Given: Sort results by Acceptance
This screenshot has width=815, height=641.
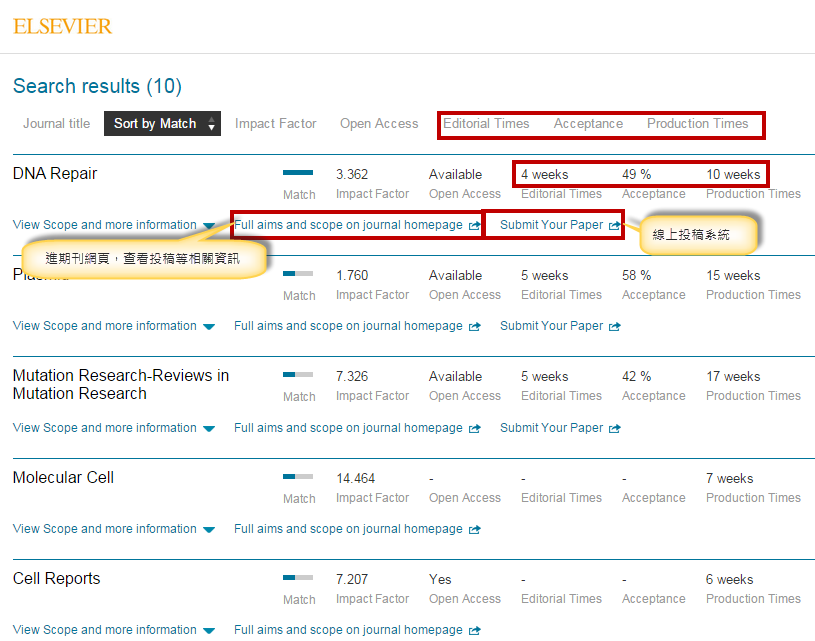Looking at the screenshot, I should pyautogui.click(x=588, y=124).
